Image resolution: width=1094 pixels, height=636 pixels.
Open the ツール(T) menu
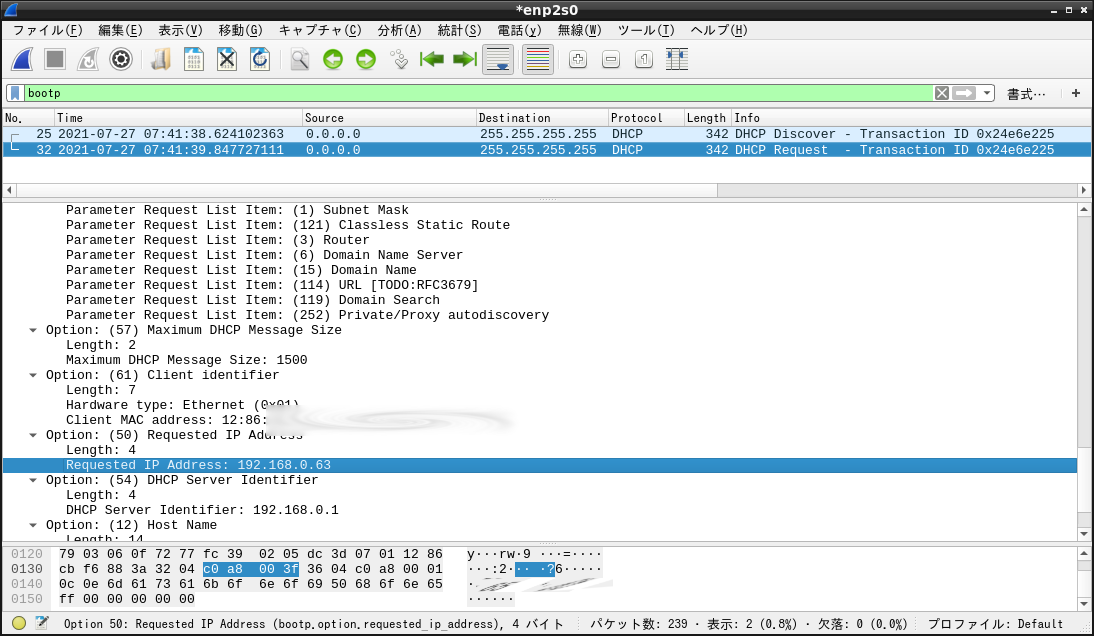[646, 30]
